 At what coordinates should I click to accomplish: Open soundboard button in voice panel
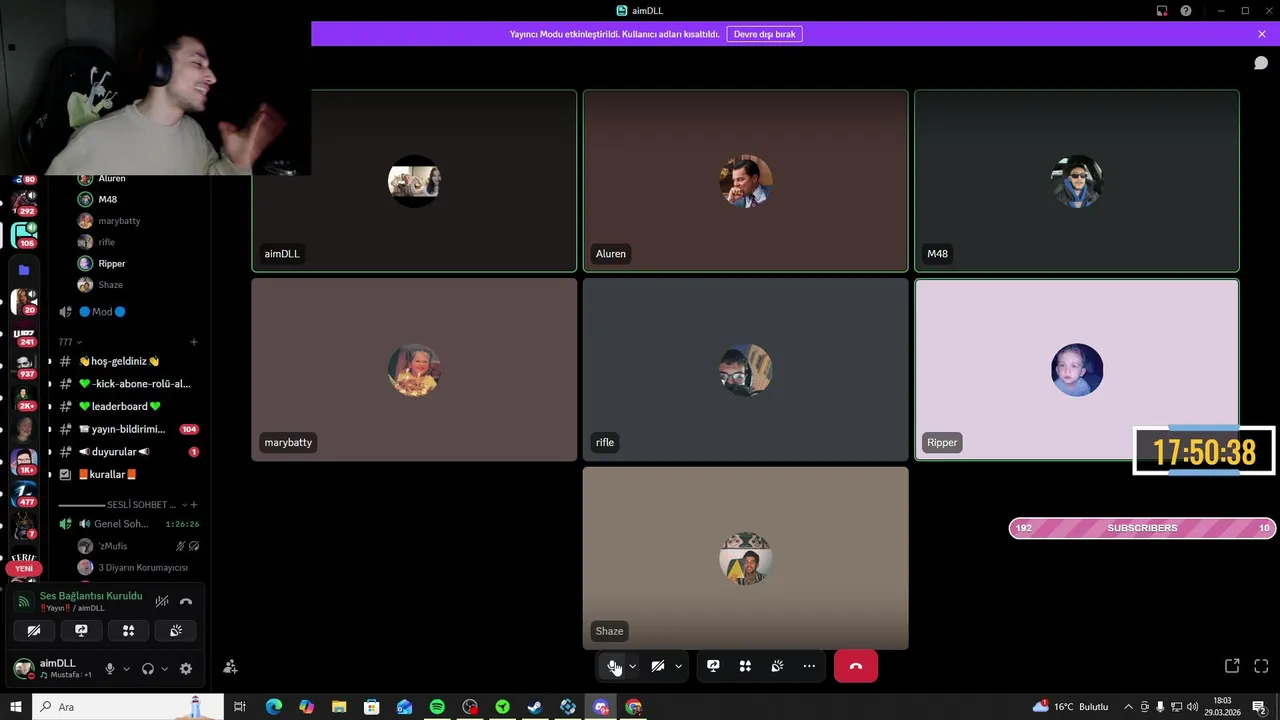[x=176, y=631]
